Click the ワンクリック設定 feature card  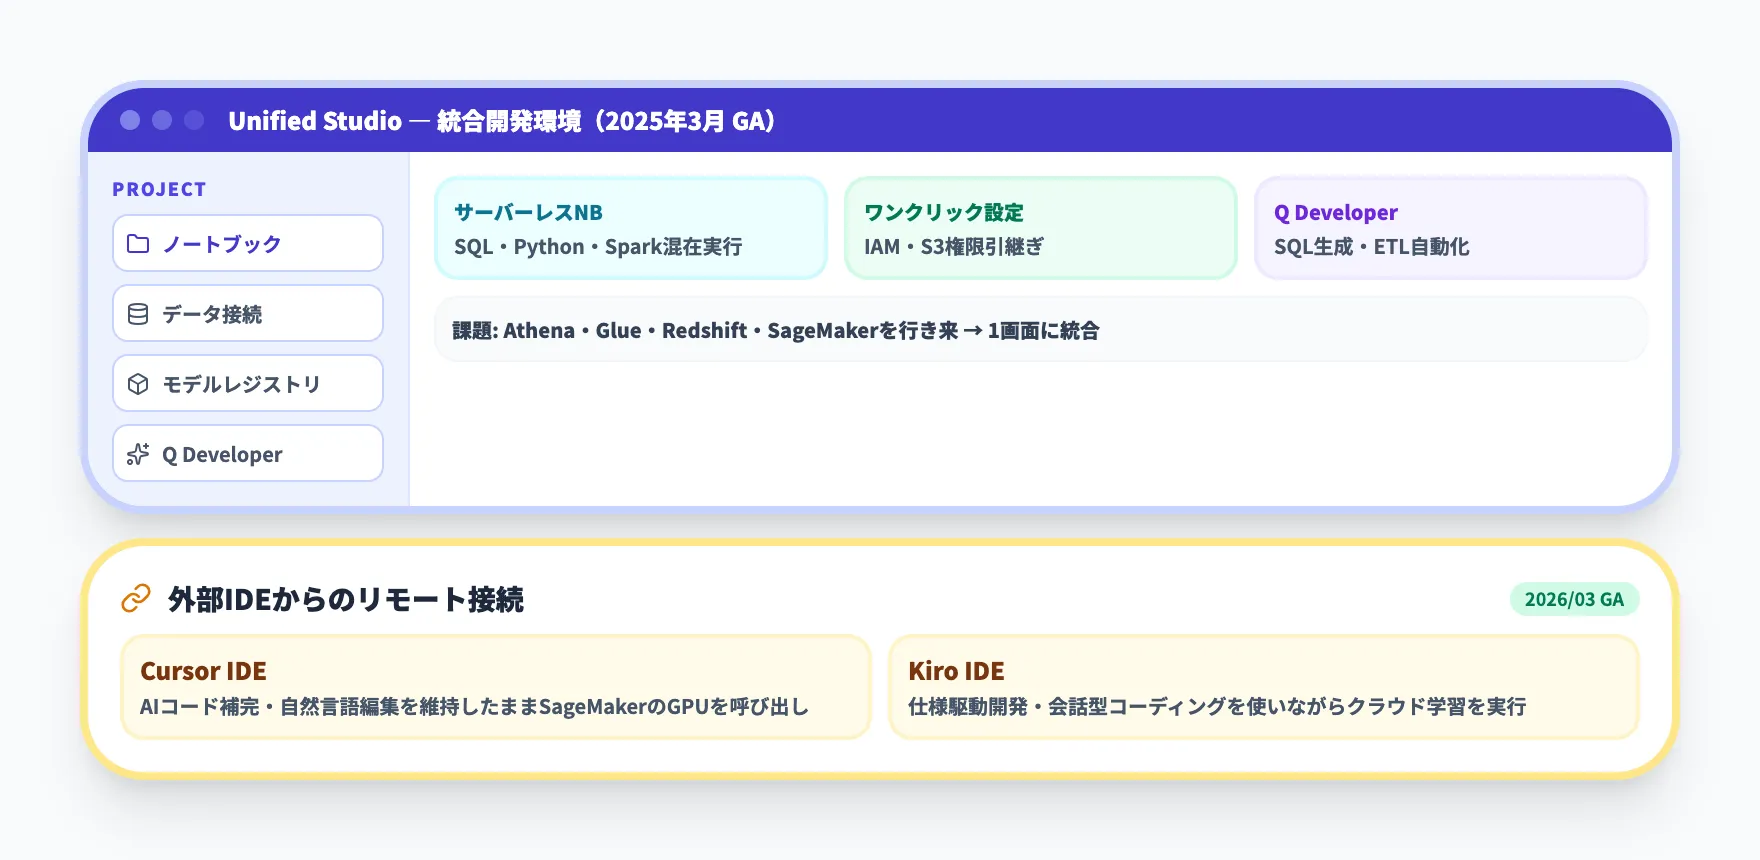1040,228
